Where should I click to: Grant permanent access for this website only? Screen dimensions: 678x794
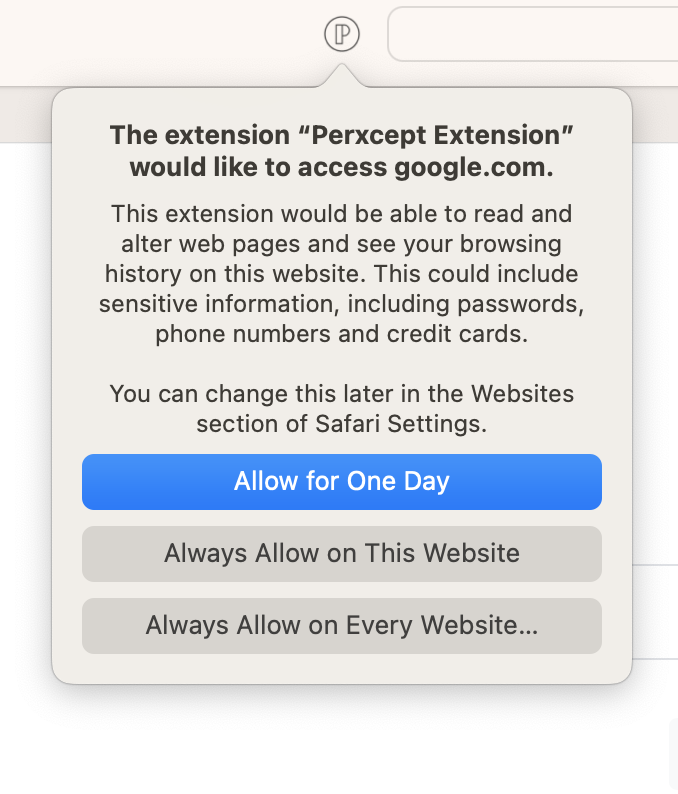pos(342,553)
